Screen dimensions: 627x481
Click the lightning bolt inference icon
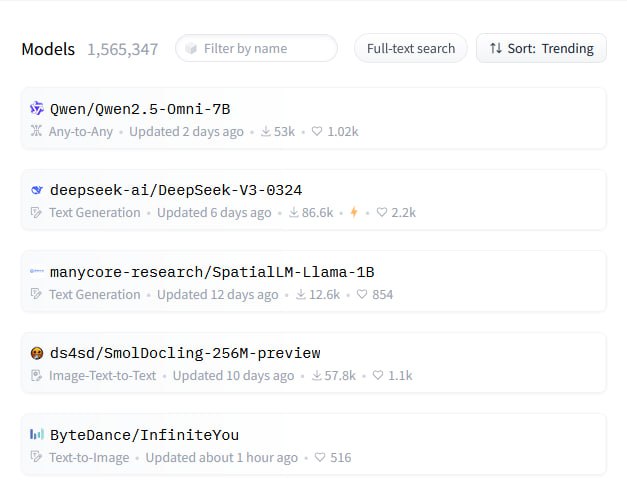(354, 213)
